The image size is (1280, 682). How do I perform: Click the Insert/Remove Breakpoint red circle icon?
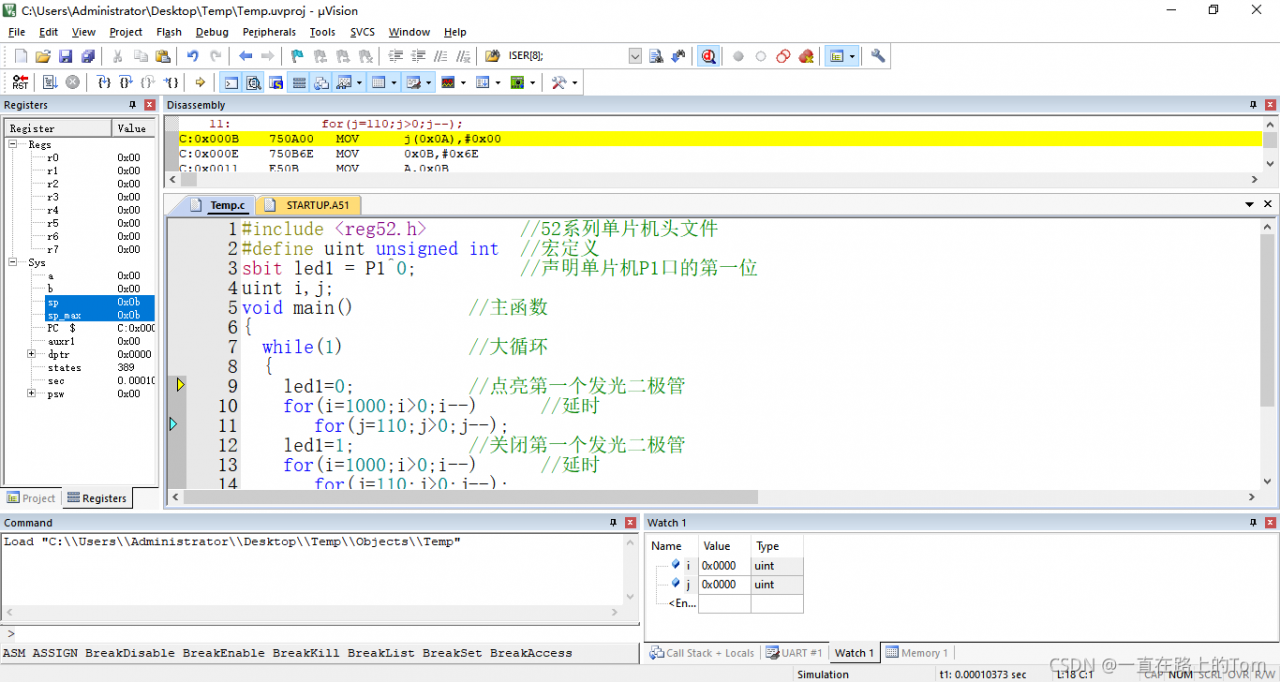click(738, 57)
